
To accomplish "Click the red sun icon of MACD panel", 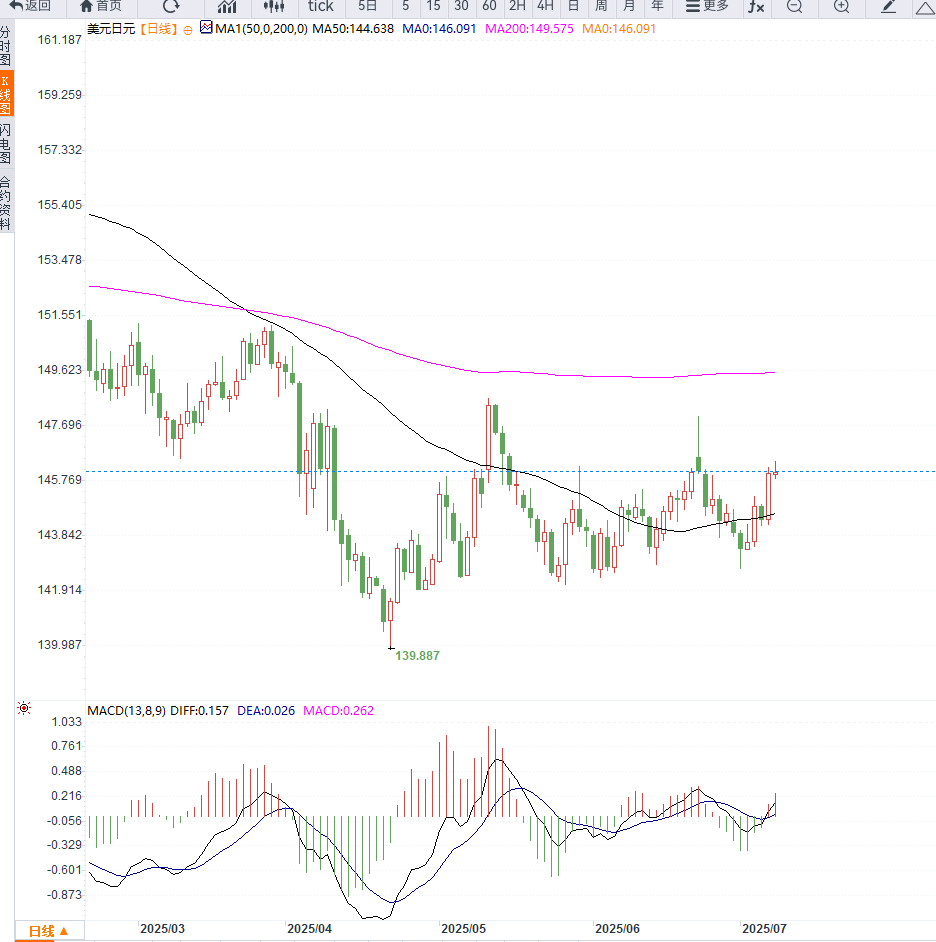I will (24, 708).
